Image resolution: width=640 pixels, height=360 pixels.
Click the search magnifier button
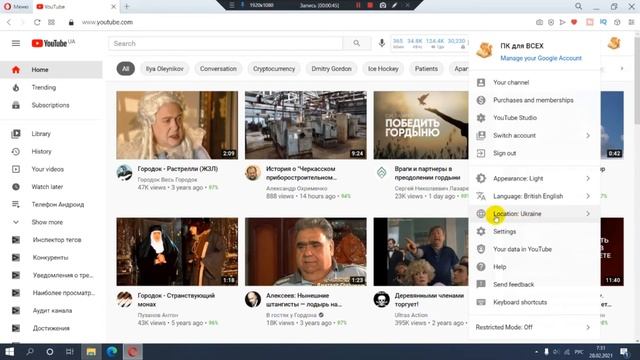357,43
